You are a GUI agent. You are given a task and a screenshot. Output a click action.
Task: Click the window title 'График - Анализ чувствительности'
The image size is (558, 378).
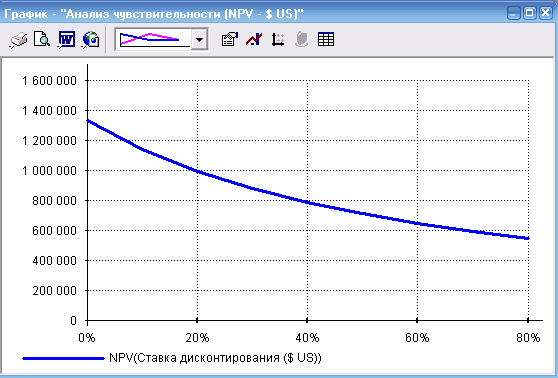click(154, 14)
